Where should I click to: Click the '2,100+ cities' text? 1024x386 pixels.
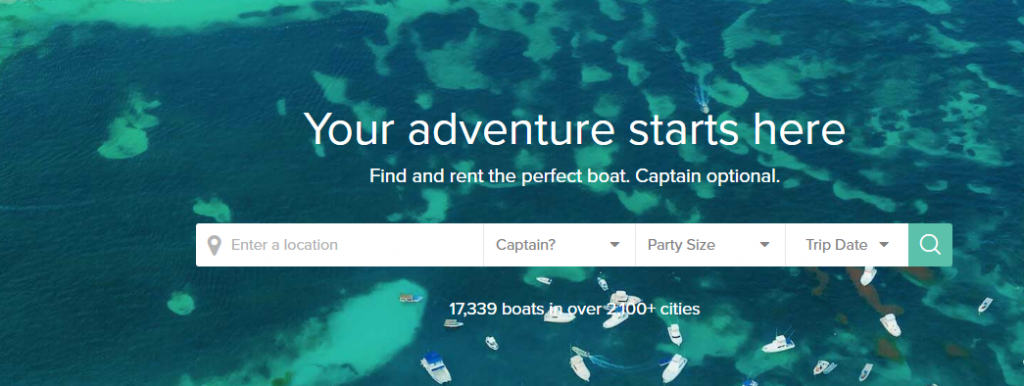(654, 308)
